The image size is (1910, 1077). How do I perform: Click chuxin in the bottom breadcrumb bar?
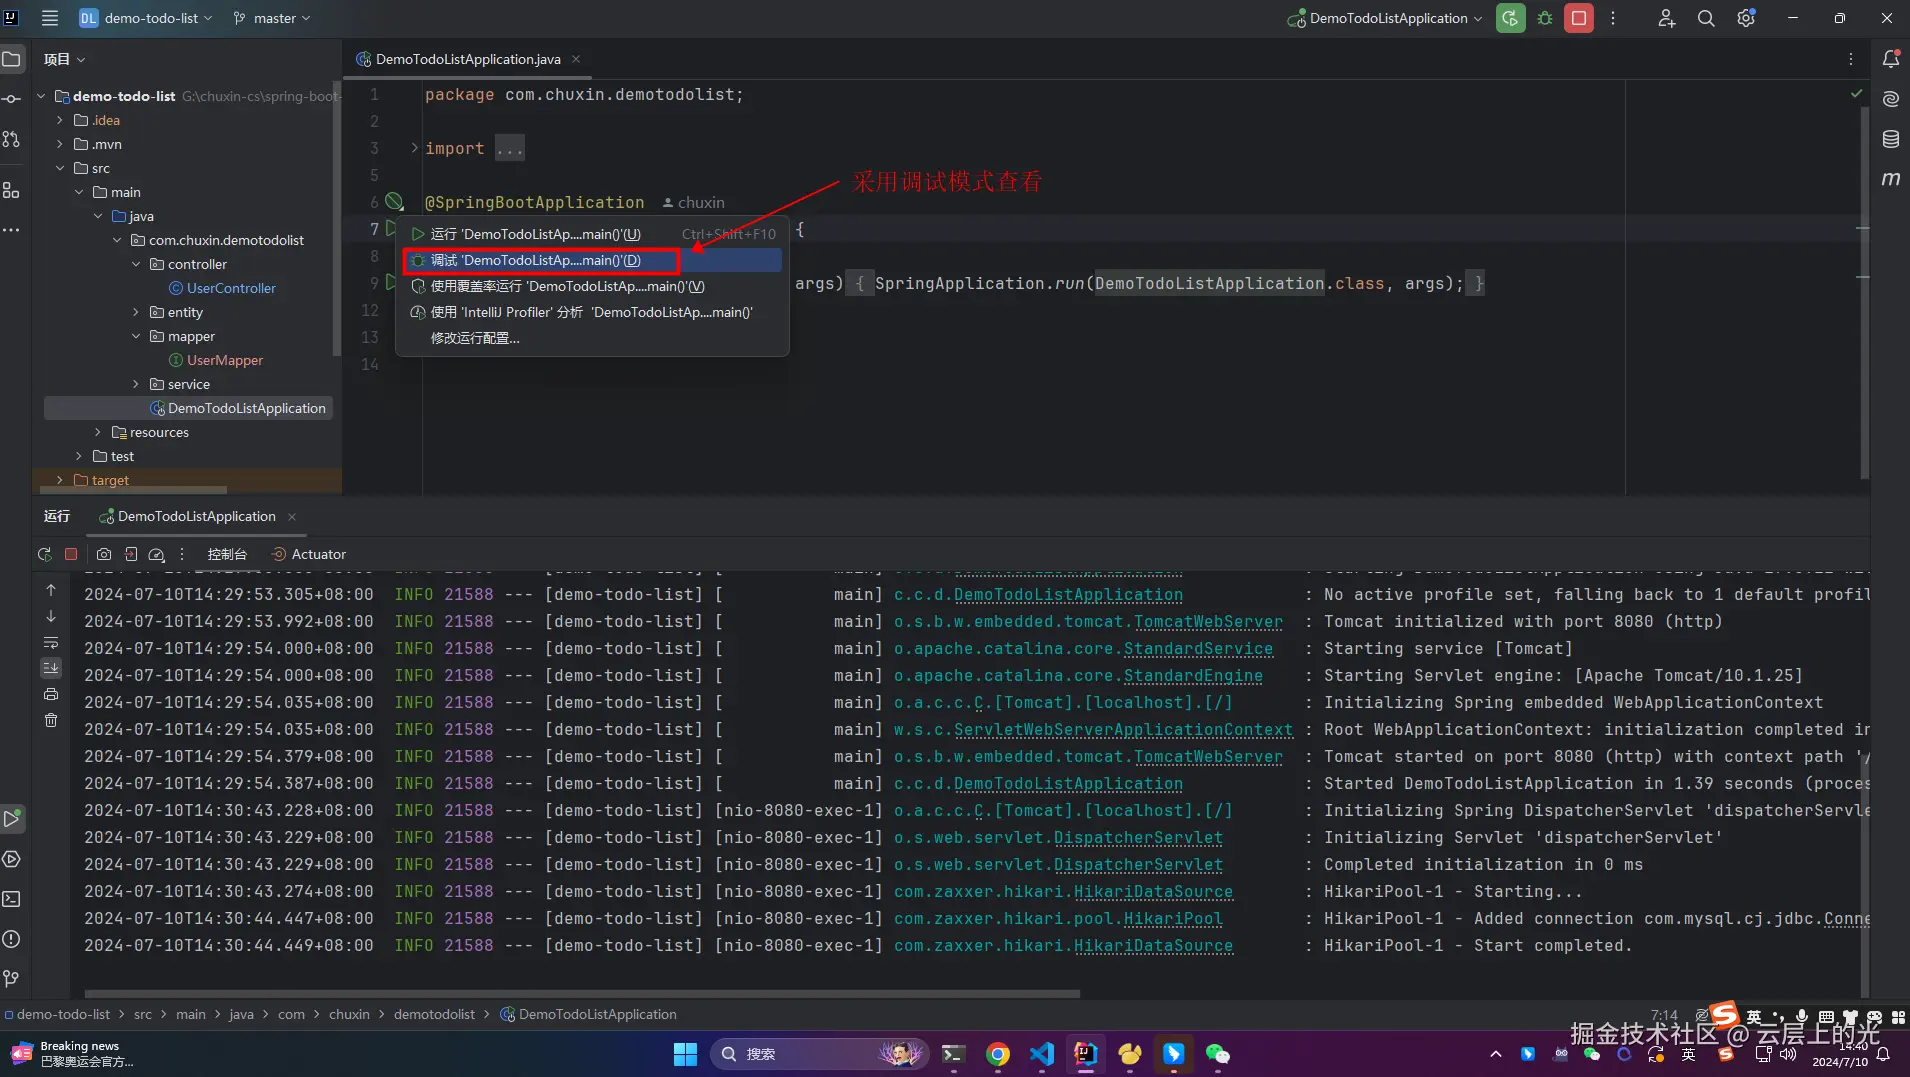349,1014
